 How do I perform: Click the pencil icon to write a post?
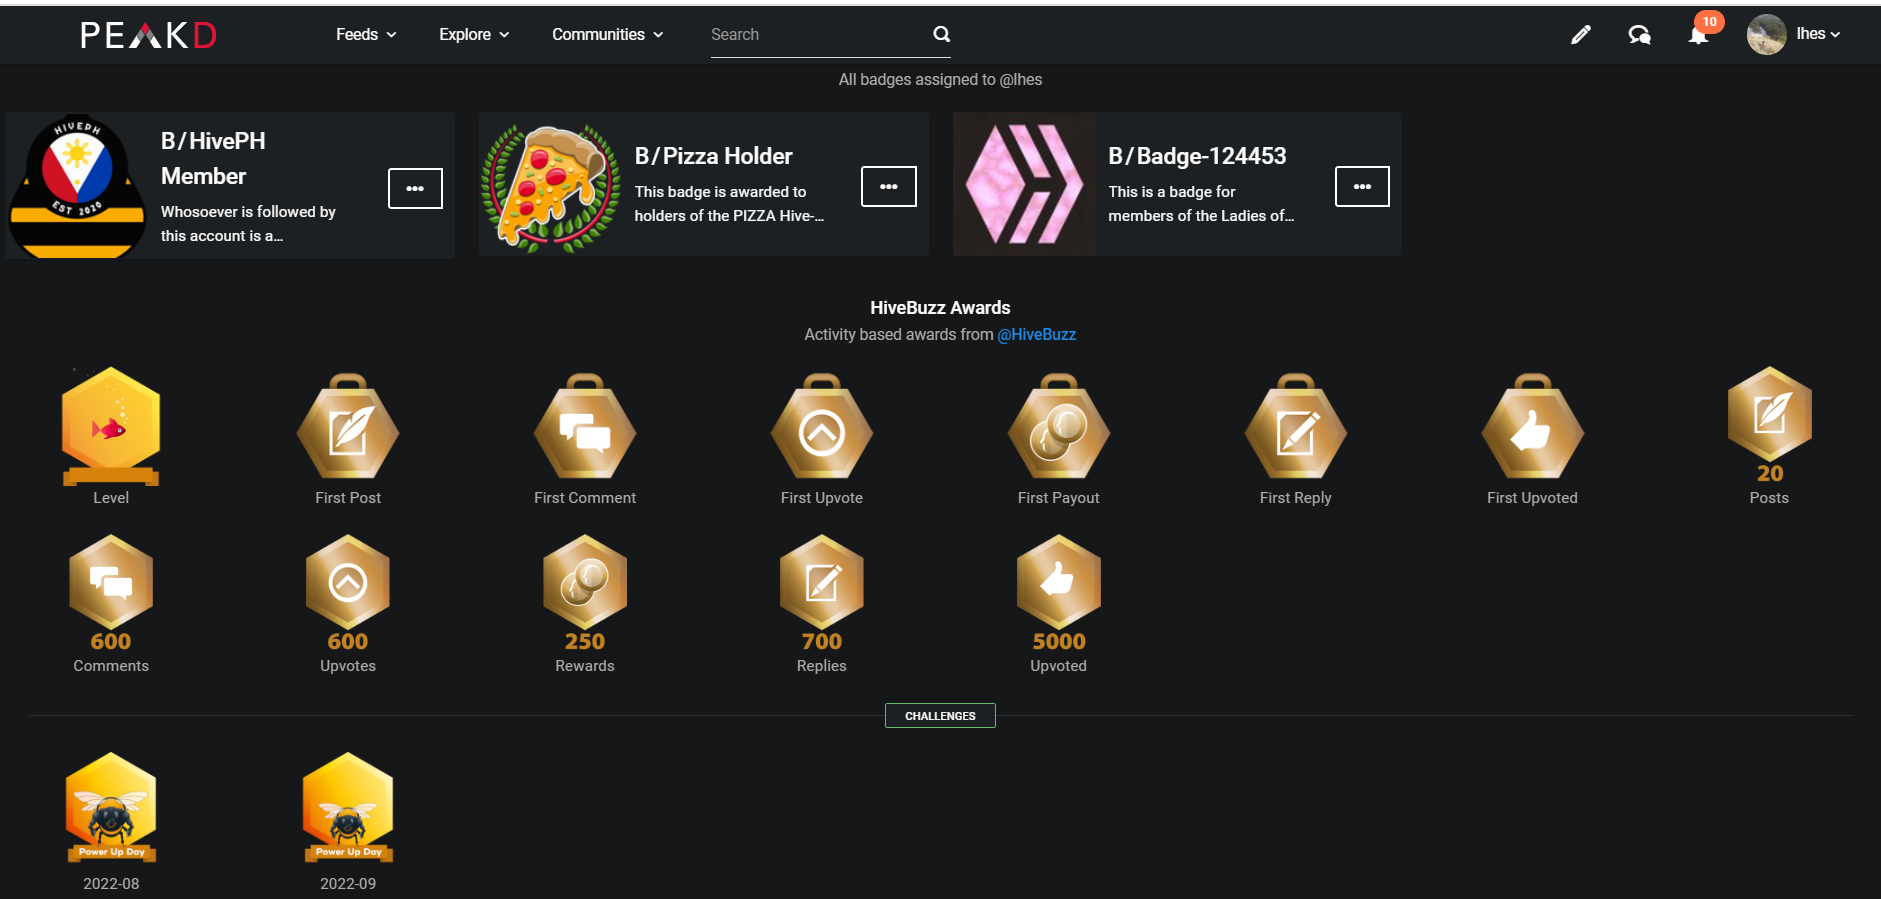(x=1580, y=35)
